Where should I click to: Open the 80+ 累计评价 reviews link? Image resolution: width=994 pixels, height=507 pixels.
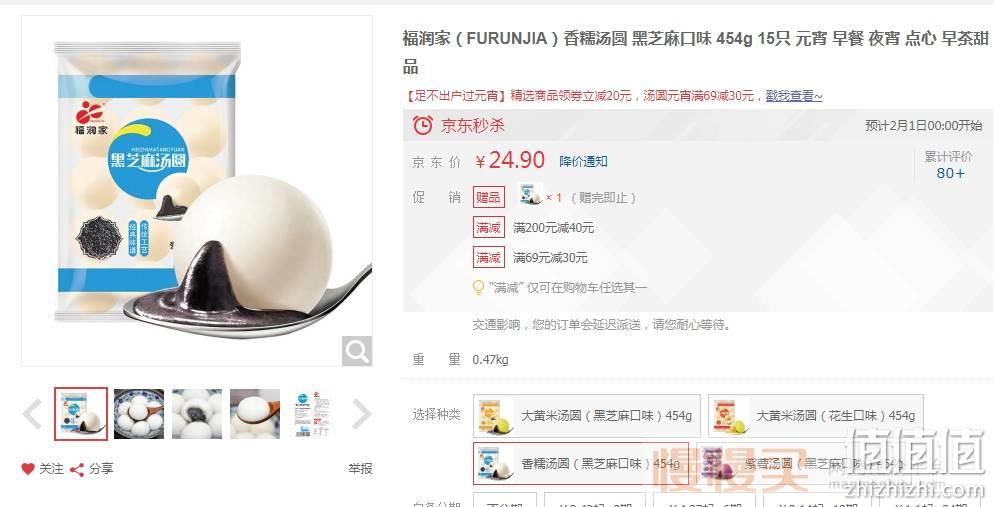(x=951, y=173)
